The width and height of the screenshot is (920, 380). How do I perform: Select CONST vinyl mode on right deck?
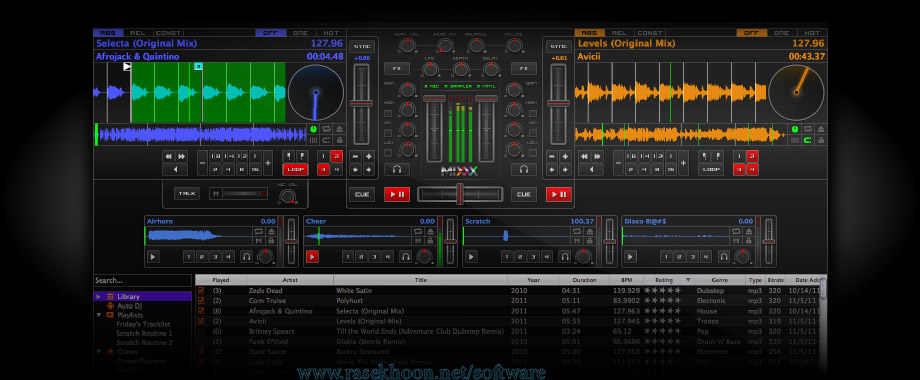(650, 33)
